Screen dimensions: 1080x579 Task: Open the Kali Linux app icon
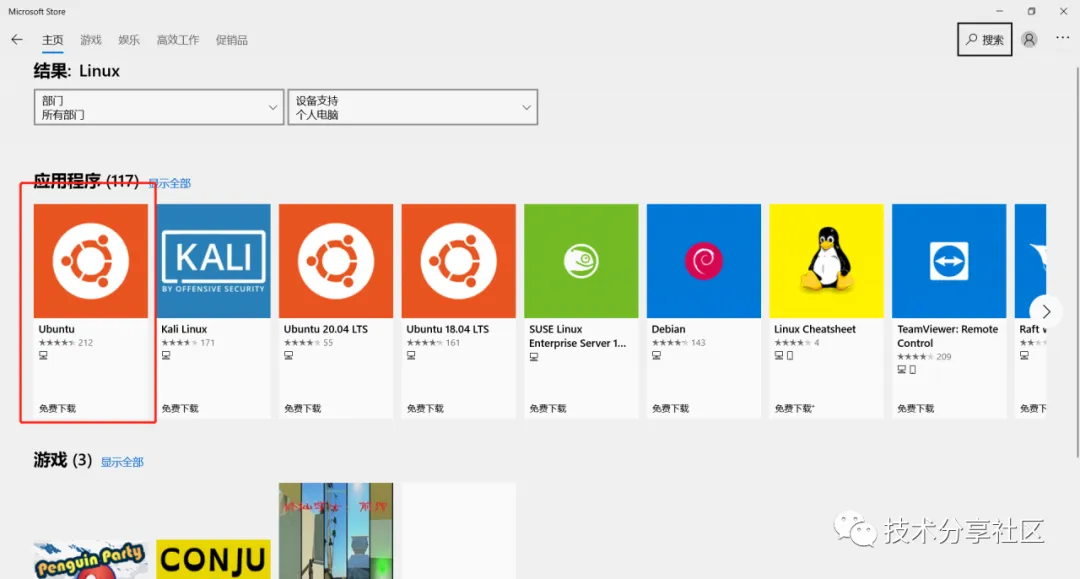point(214,261)
